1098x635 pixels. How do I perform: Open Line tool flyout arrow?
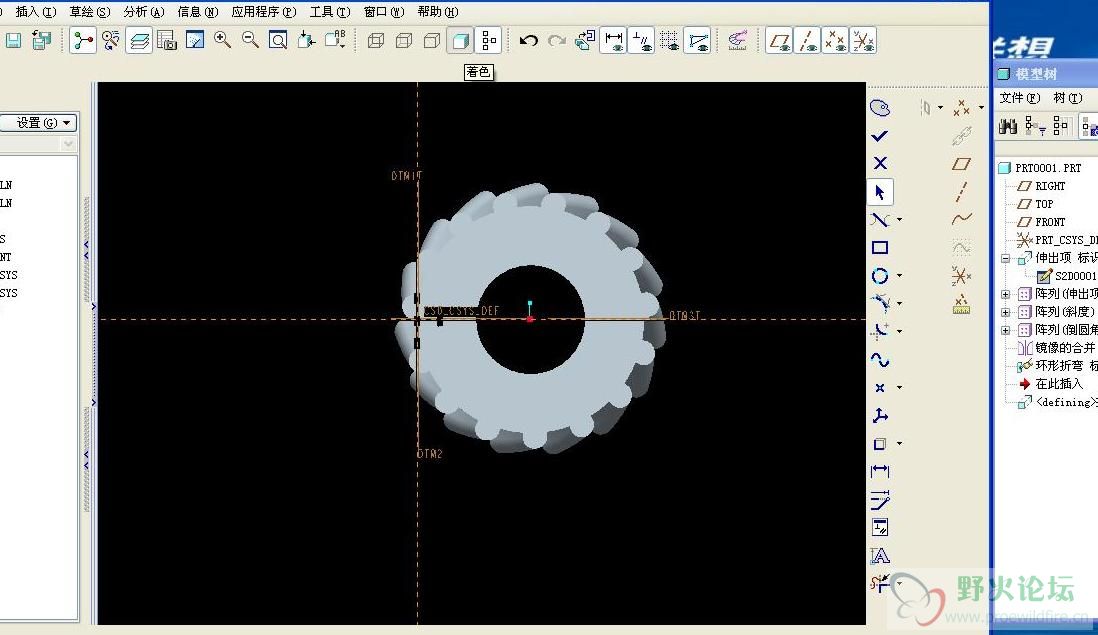click(900, 220)
